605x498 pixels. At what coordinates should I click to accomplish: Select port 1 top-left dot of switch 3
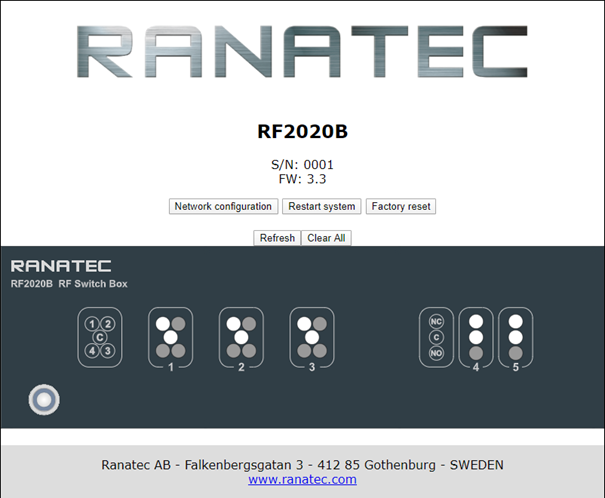(x=304, y=324)
